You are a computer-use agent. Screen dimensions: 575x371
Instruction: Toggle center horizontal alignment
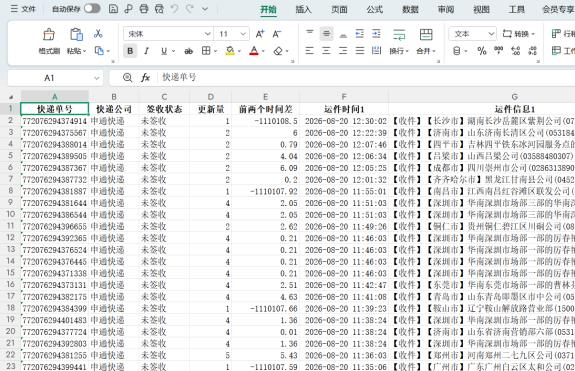(326, 51)
